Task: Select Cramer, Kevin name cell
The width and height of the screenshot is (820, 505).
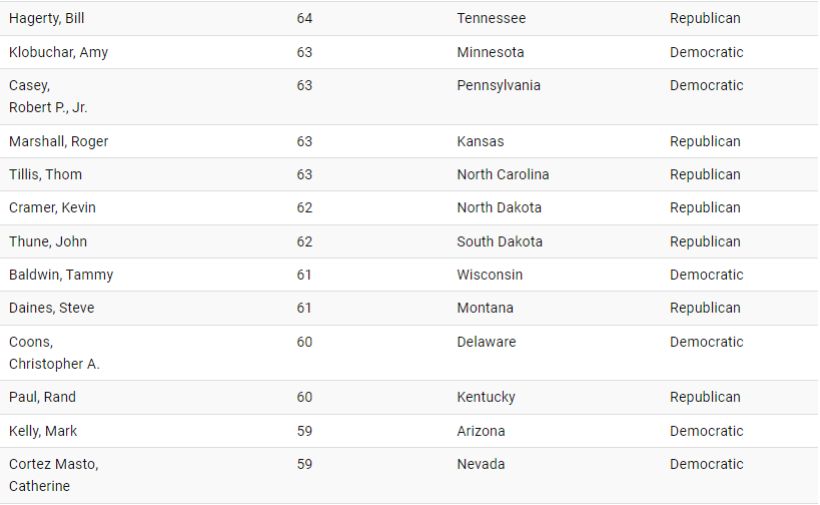Action: tap(52, 208)
